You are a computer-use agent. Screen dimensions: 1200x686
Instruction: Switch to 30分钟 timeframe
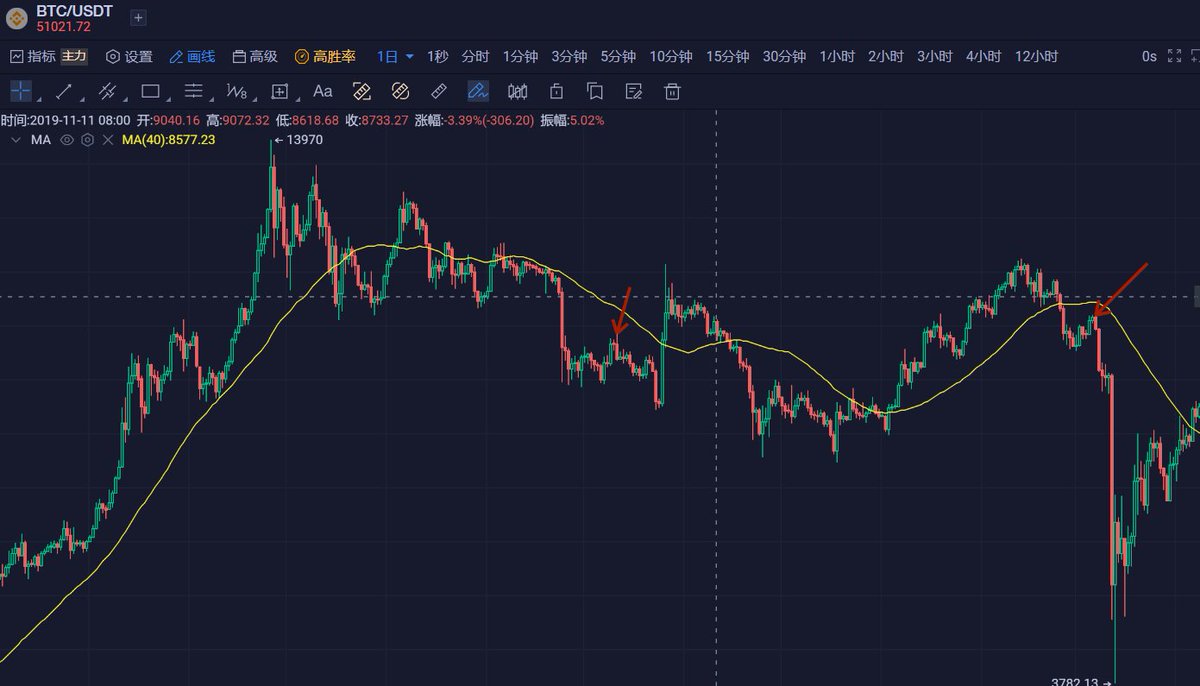pyautogui.click(x=784, y=57)
